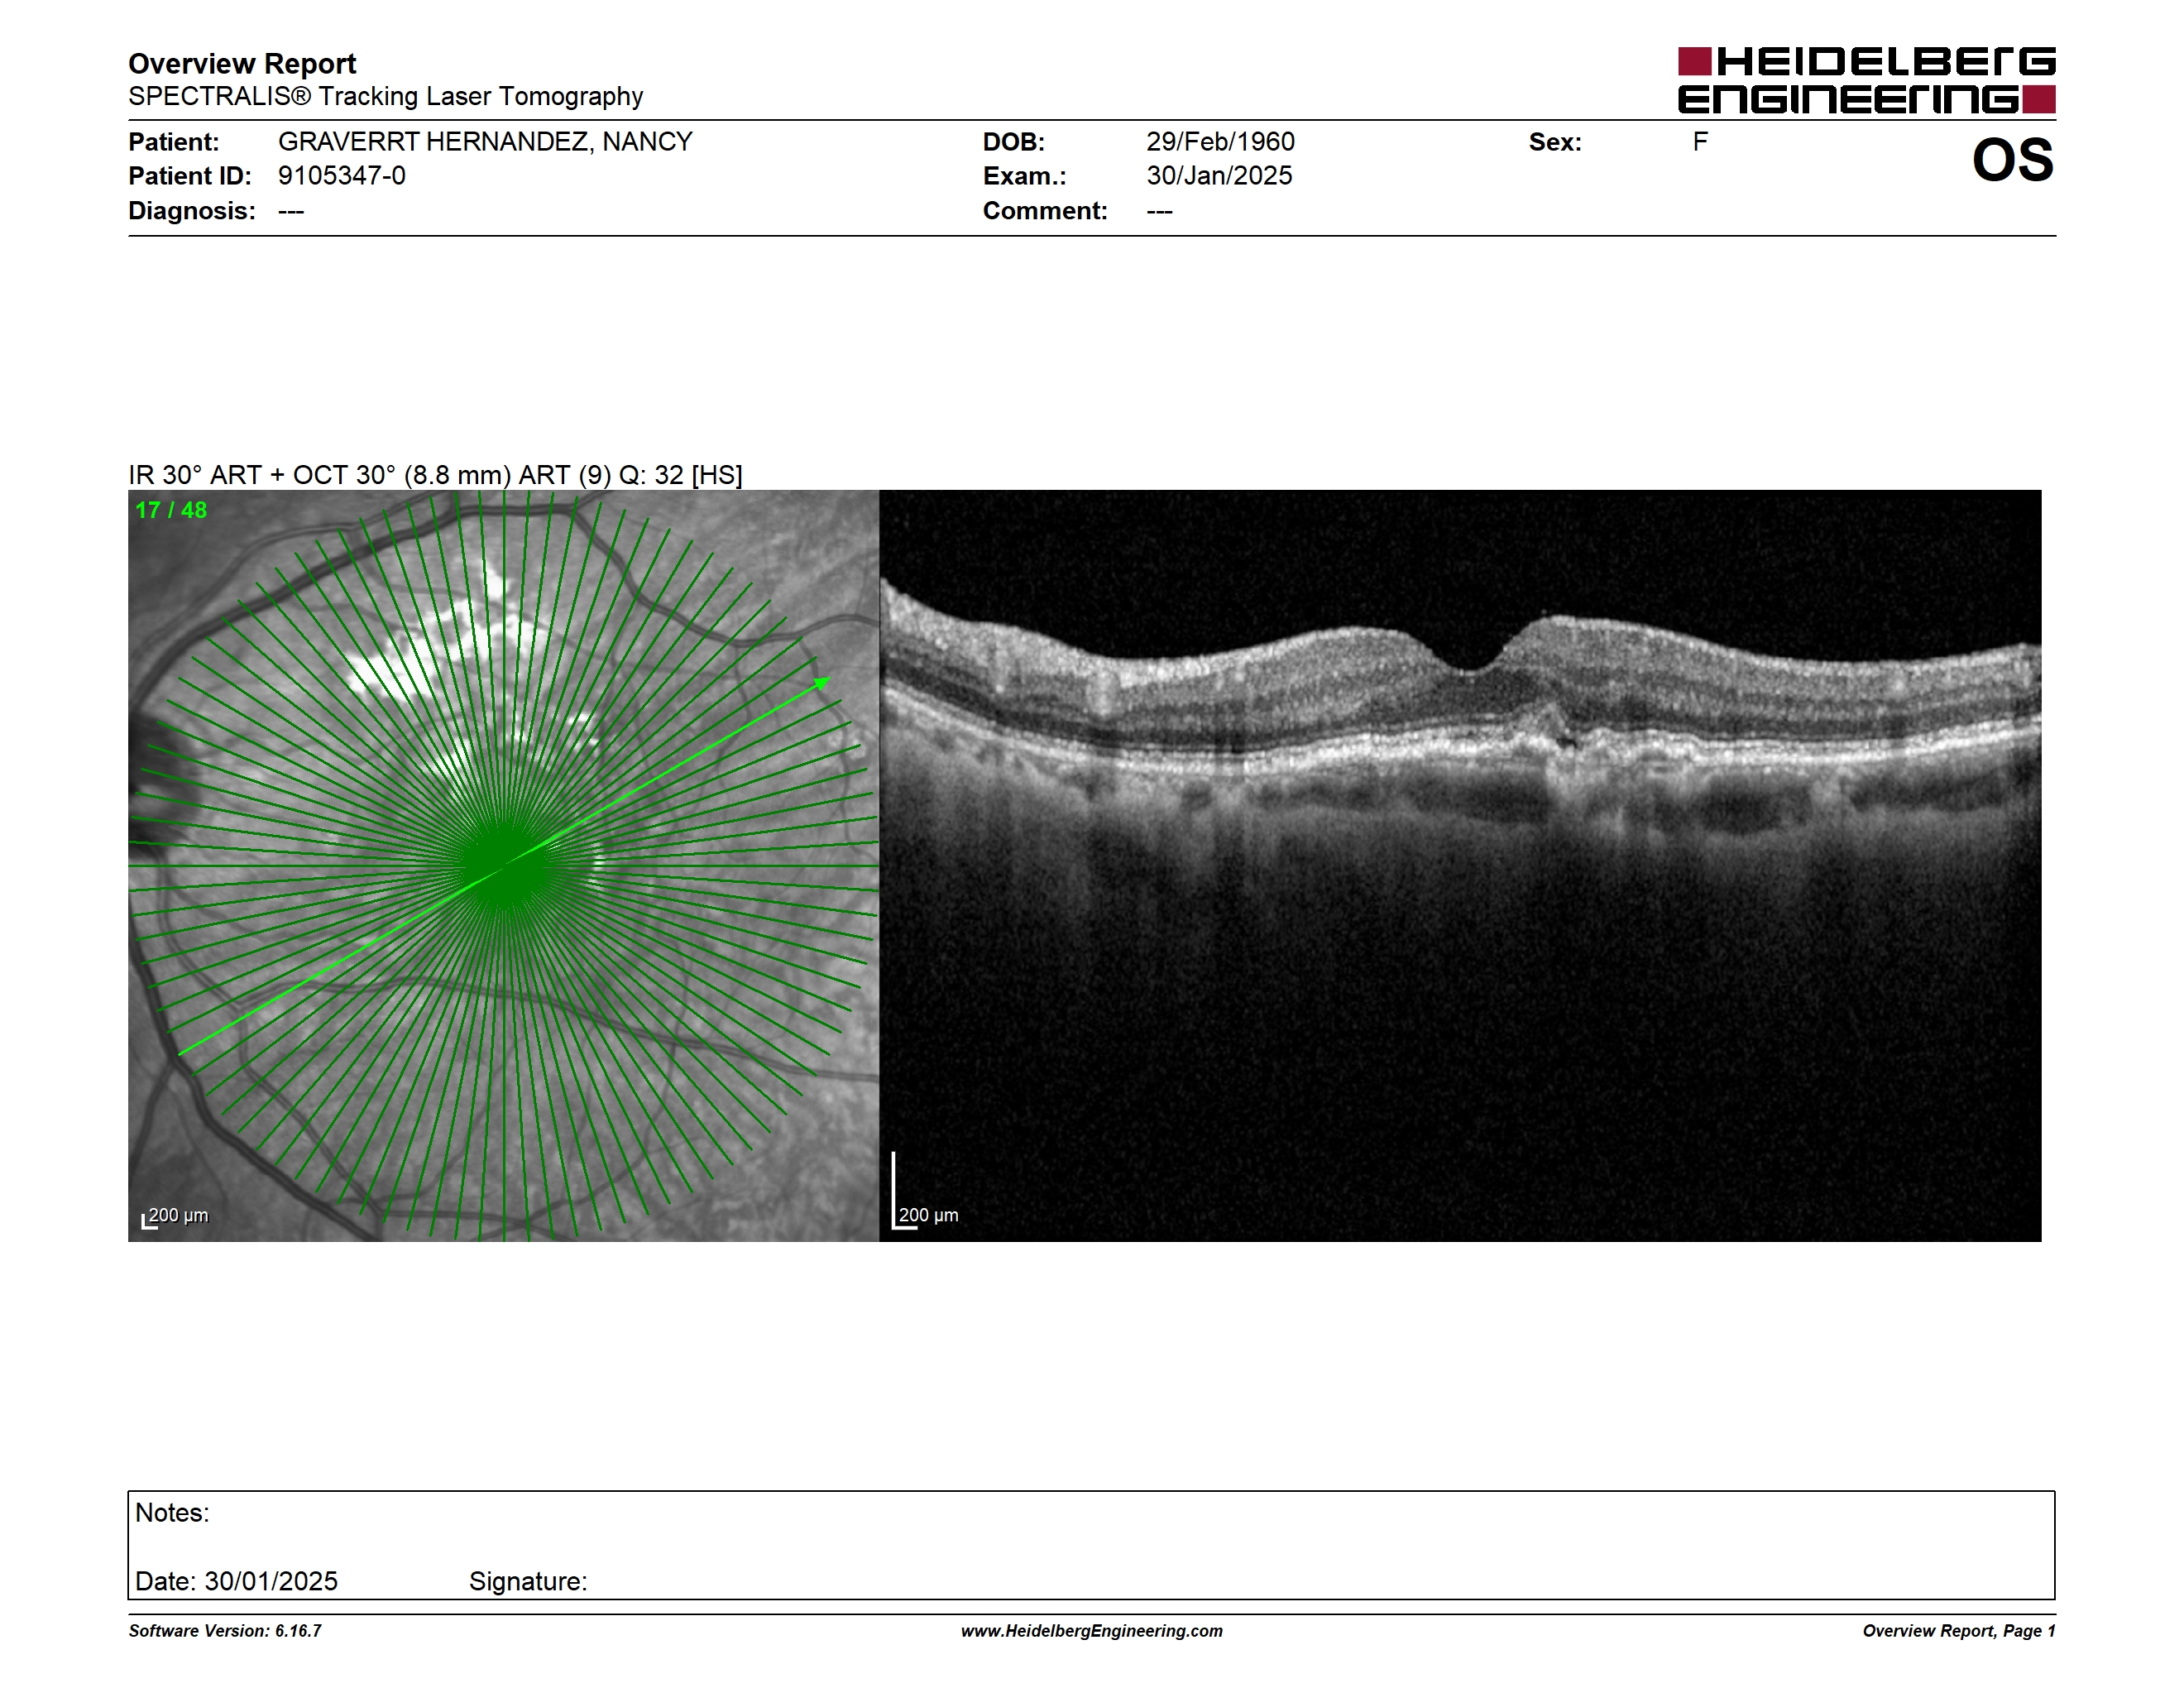Click the 'Sex:' label
2184x1688 pixels.
coord(1555,142)
